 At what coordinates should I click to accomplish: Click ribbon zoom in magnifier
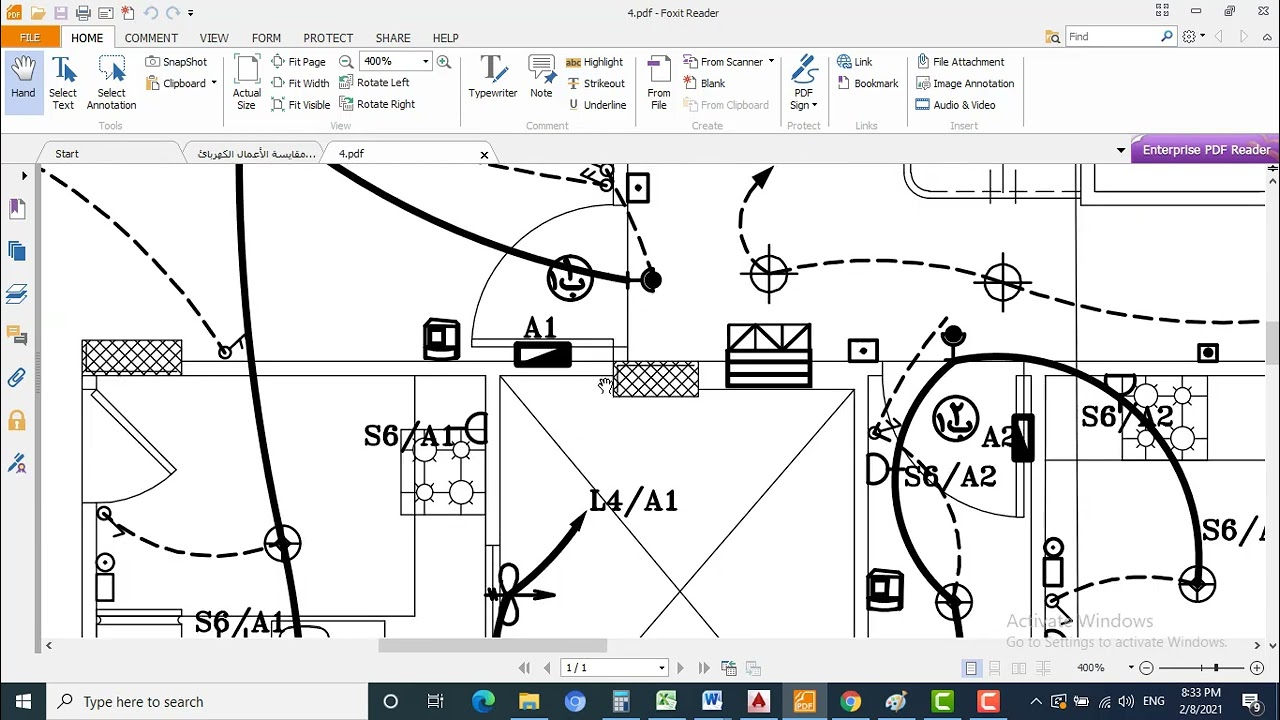443,62
